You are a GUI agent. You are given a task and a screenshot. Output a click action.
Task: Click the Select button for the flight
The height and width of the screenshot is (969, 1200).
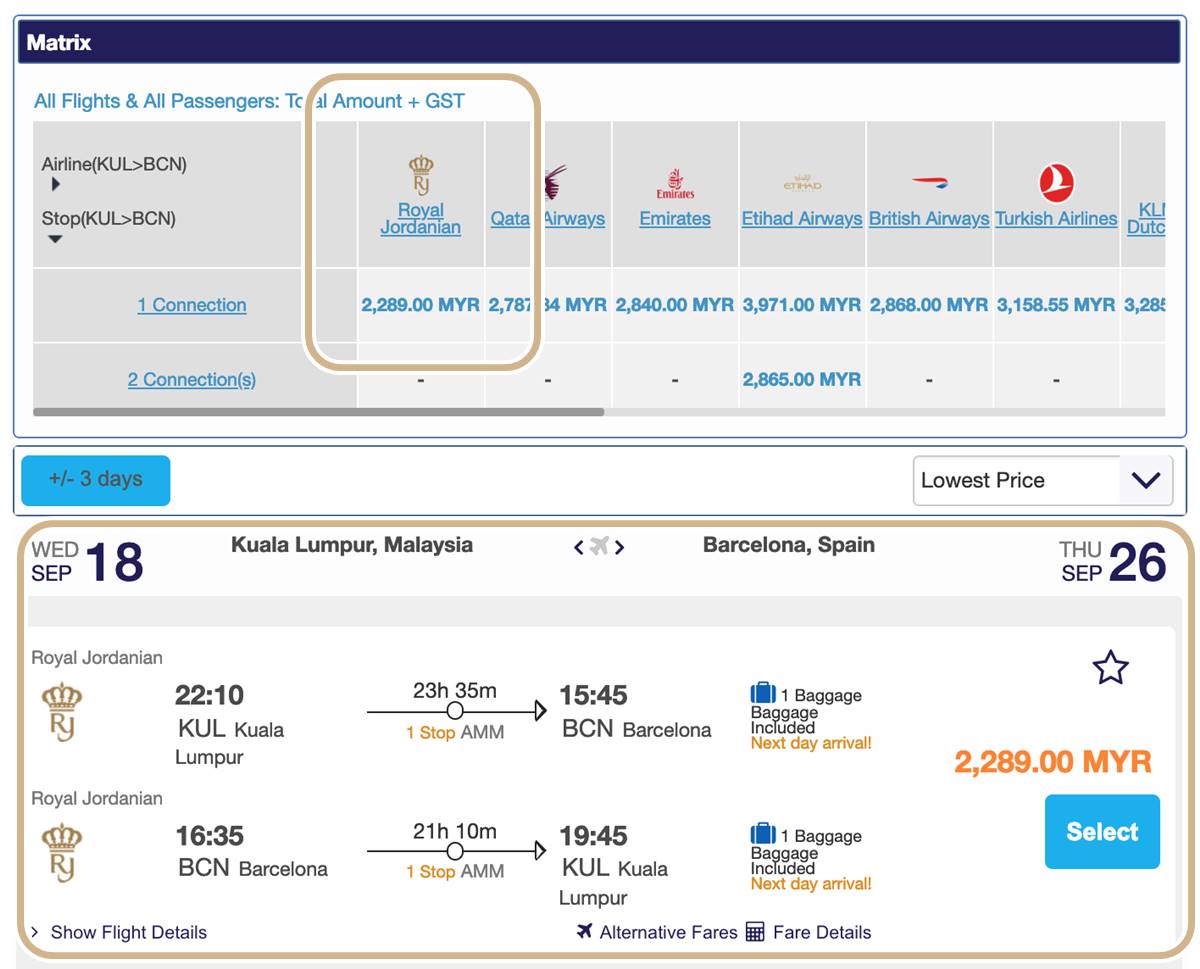[1102, 832]
